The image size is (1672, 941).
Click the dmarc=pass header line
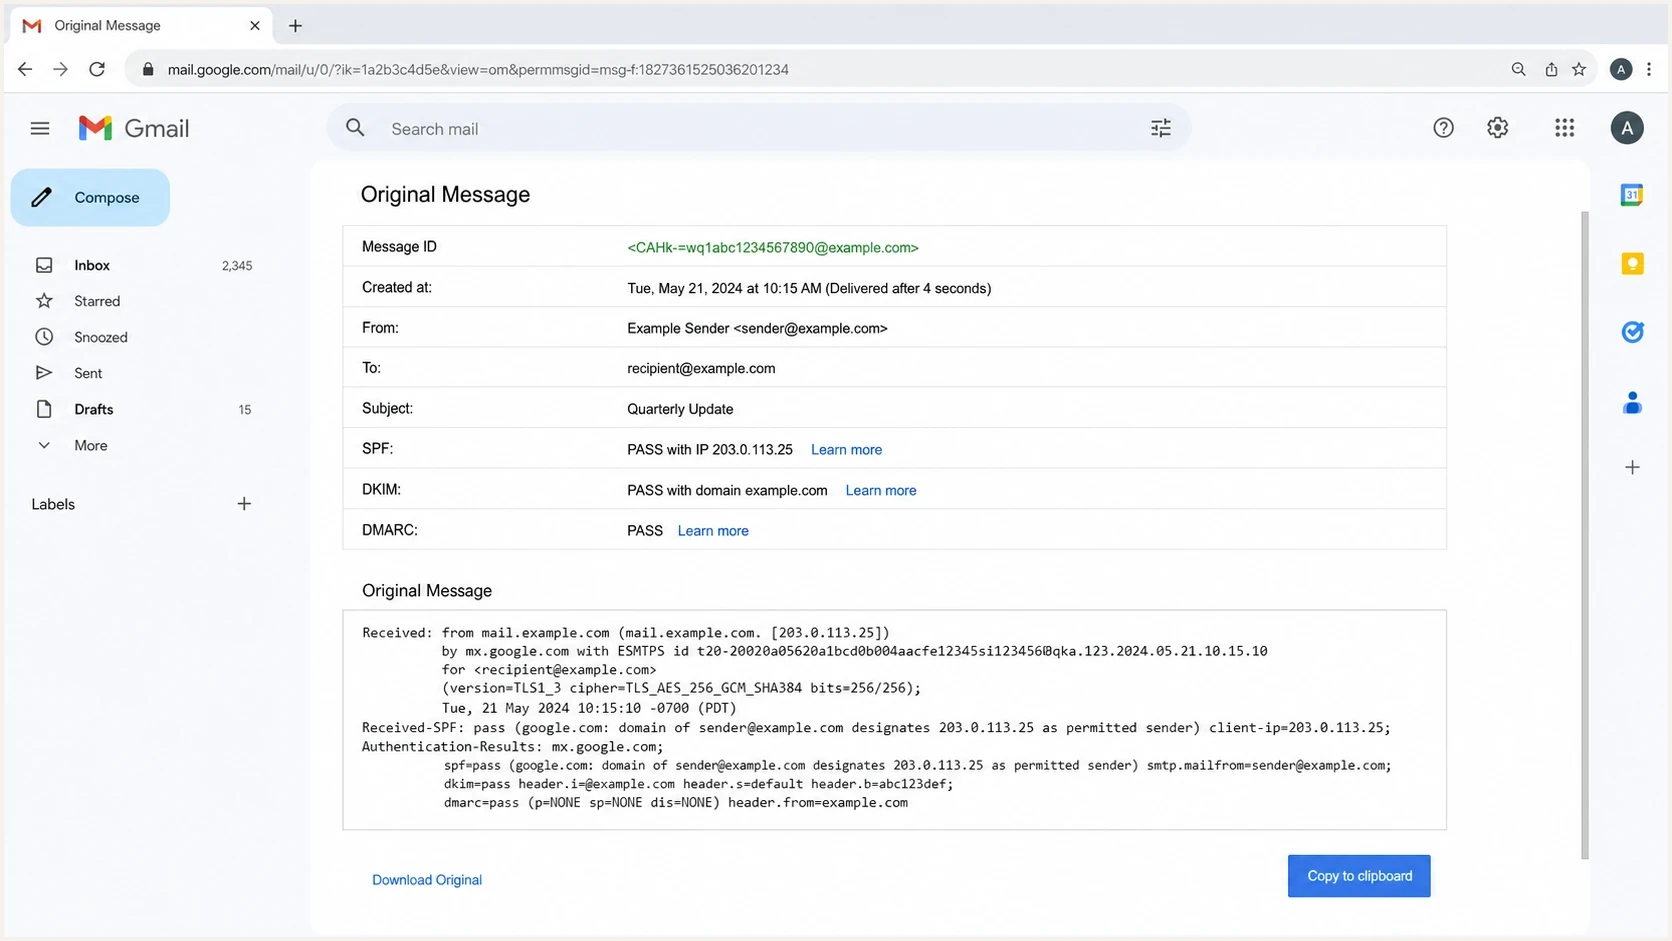pos(676,803)
